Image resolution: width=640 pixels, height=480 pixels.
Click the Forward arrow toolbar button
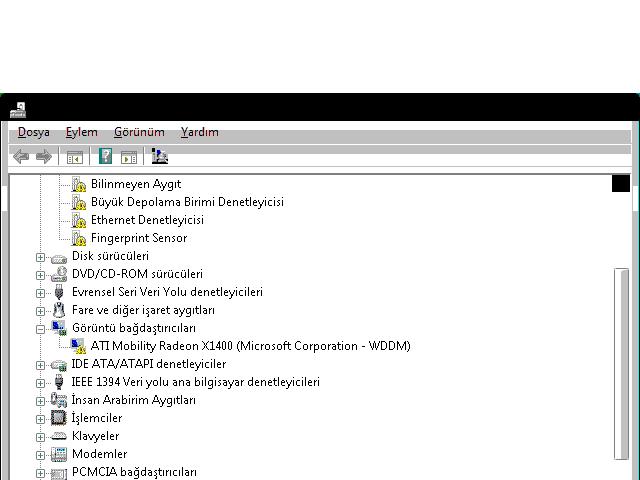(44, 156)
